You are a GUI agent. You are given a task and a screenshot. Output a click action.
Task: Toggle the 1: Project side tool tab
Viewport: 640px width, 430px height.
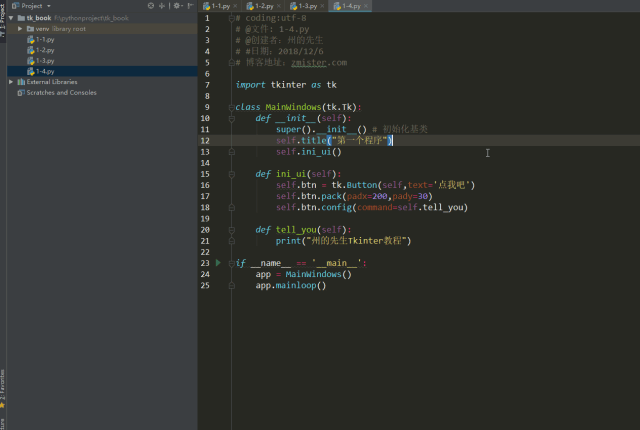tap(3, 20)
